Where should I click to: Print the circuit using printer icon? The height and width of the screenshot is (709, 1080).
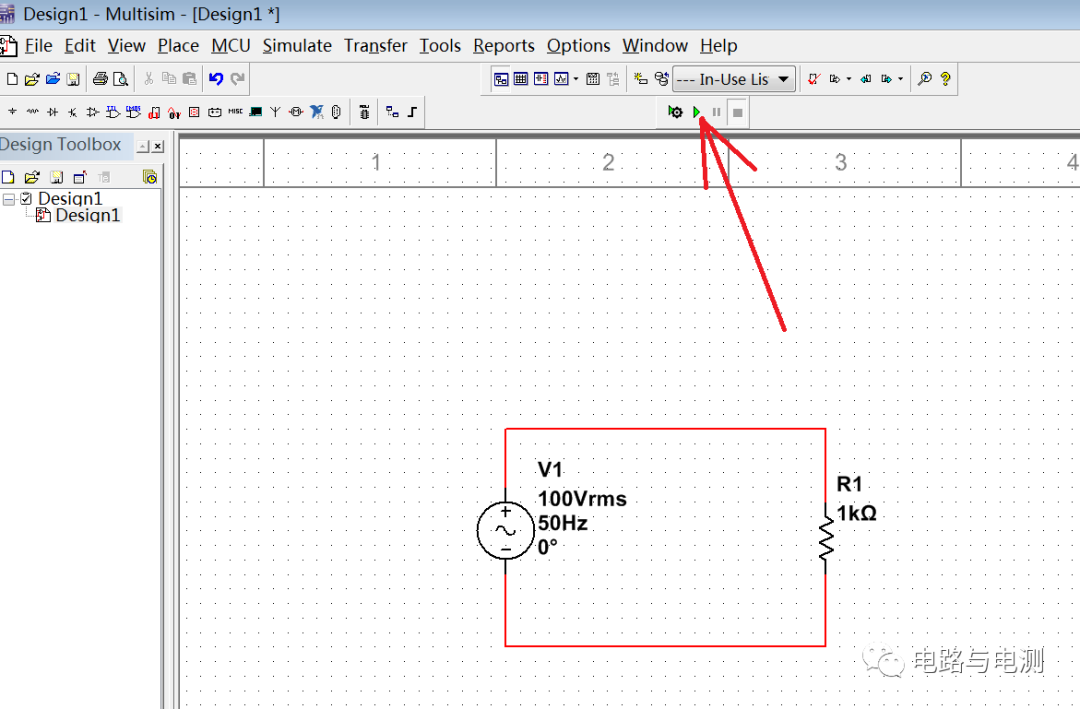point(101,79)
